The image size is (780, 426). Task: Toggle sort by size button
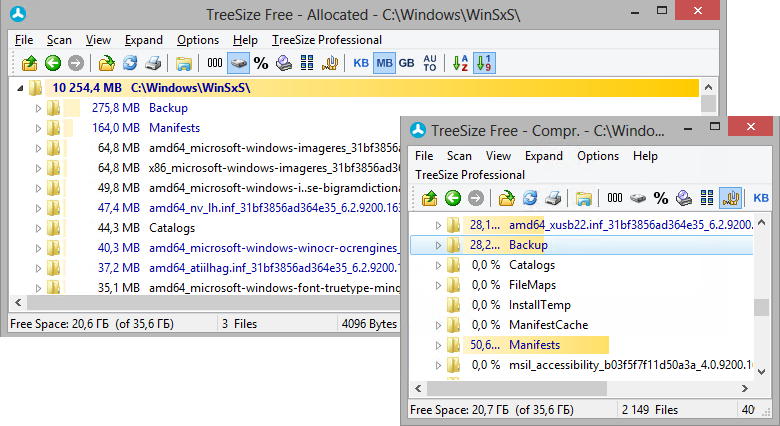pos(484,63)
